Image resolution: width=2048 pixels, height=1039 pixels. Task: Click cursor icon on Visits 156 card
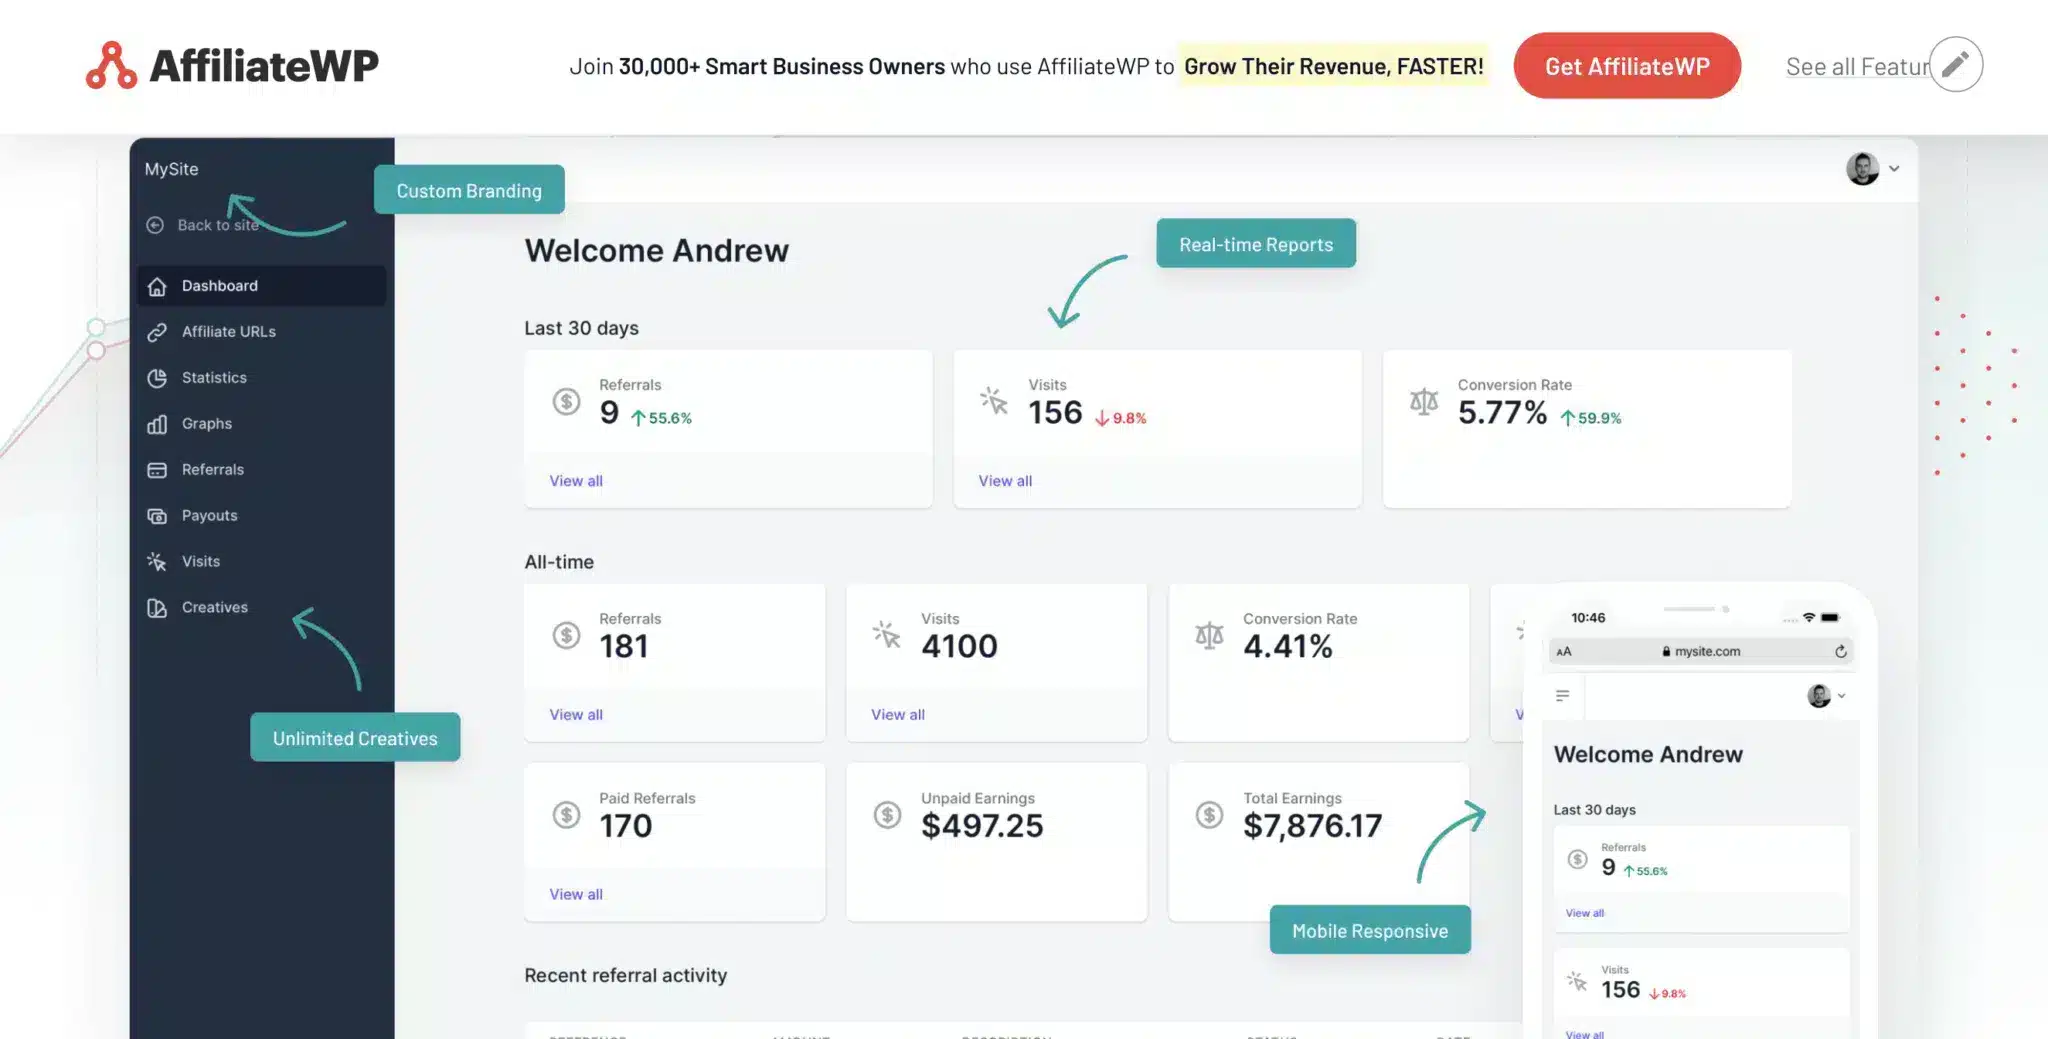(994, 401)
